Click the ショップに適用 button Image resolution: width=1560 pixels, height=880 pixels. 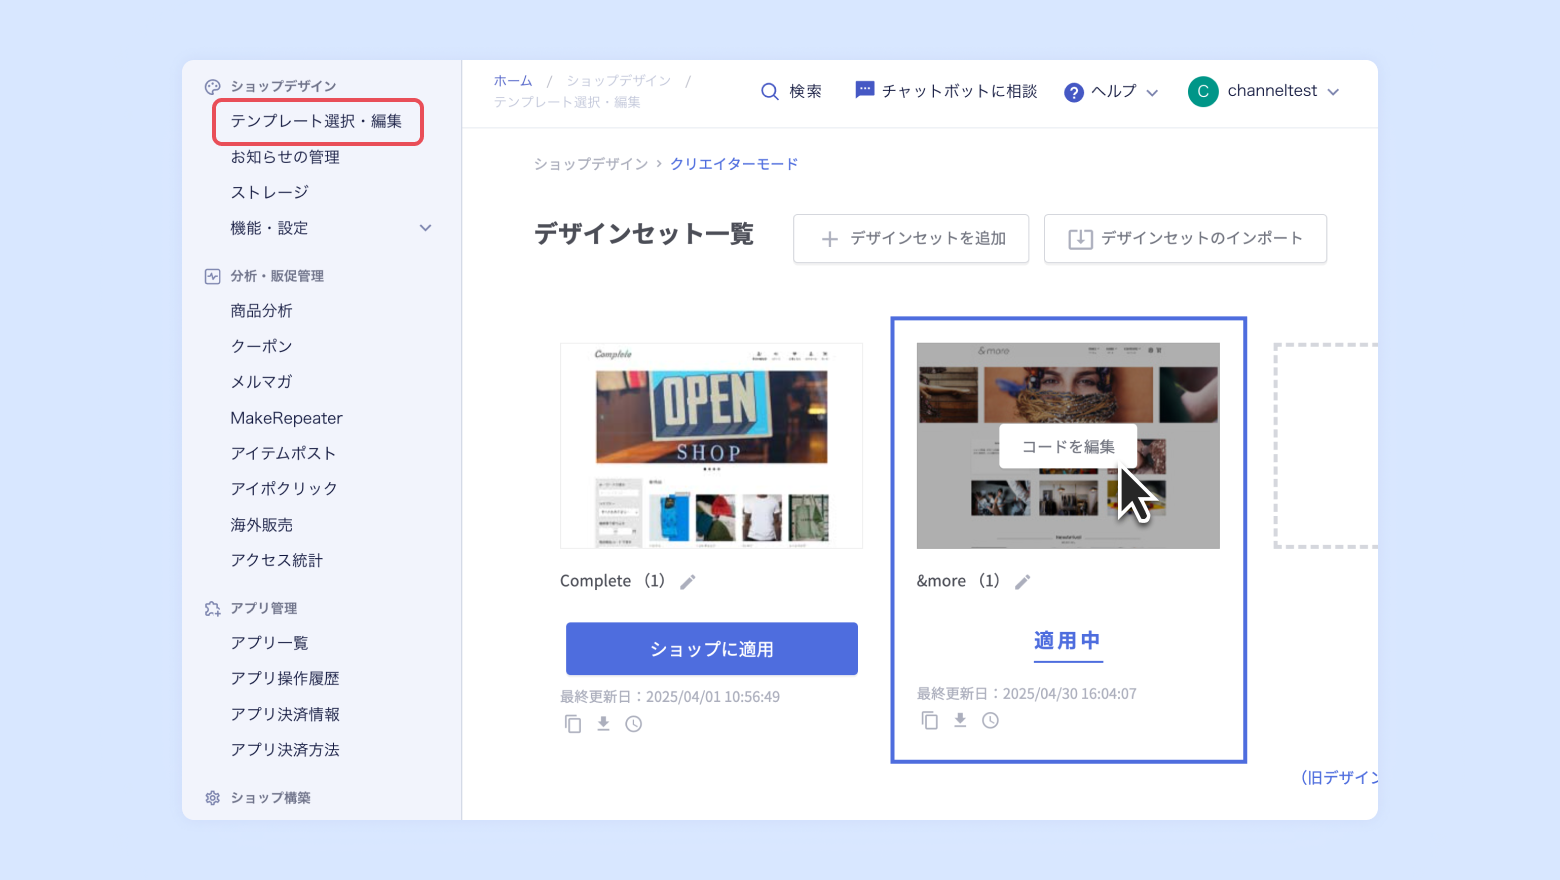(711, 649)
